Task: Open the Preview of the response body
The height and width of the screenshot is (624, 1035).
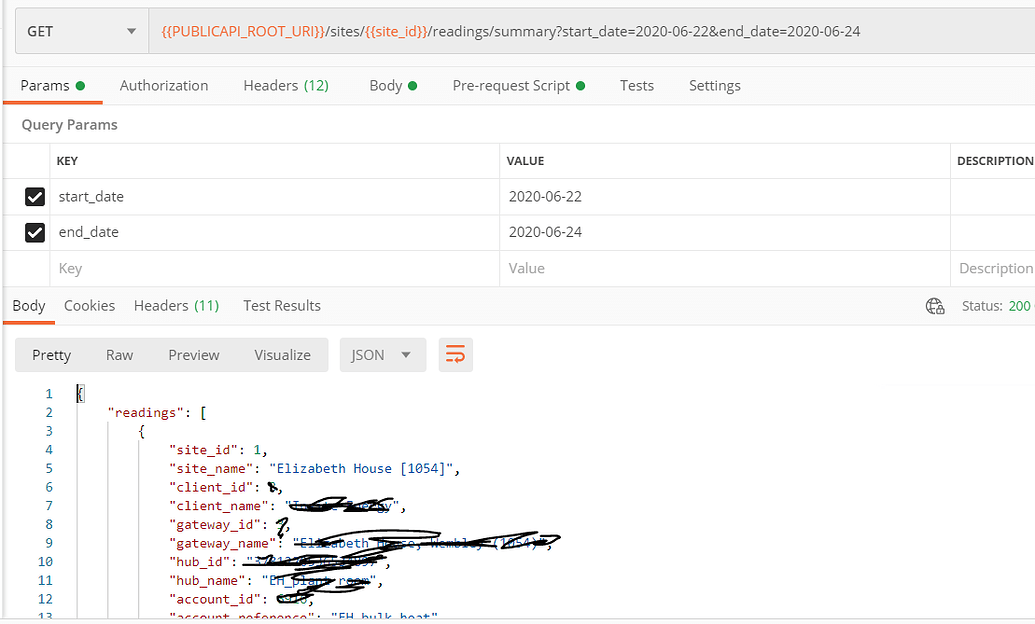Action: tap(193, 354)
